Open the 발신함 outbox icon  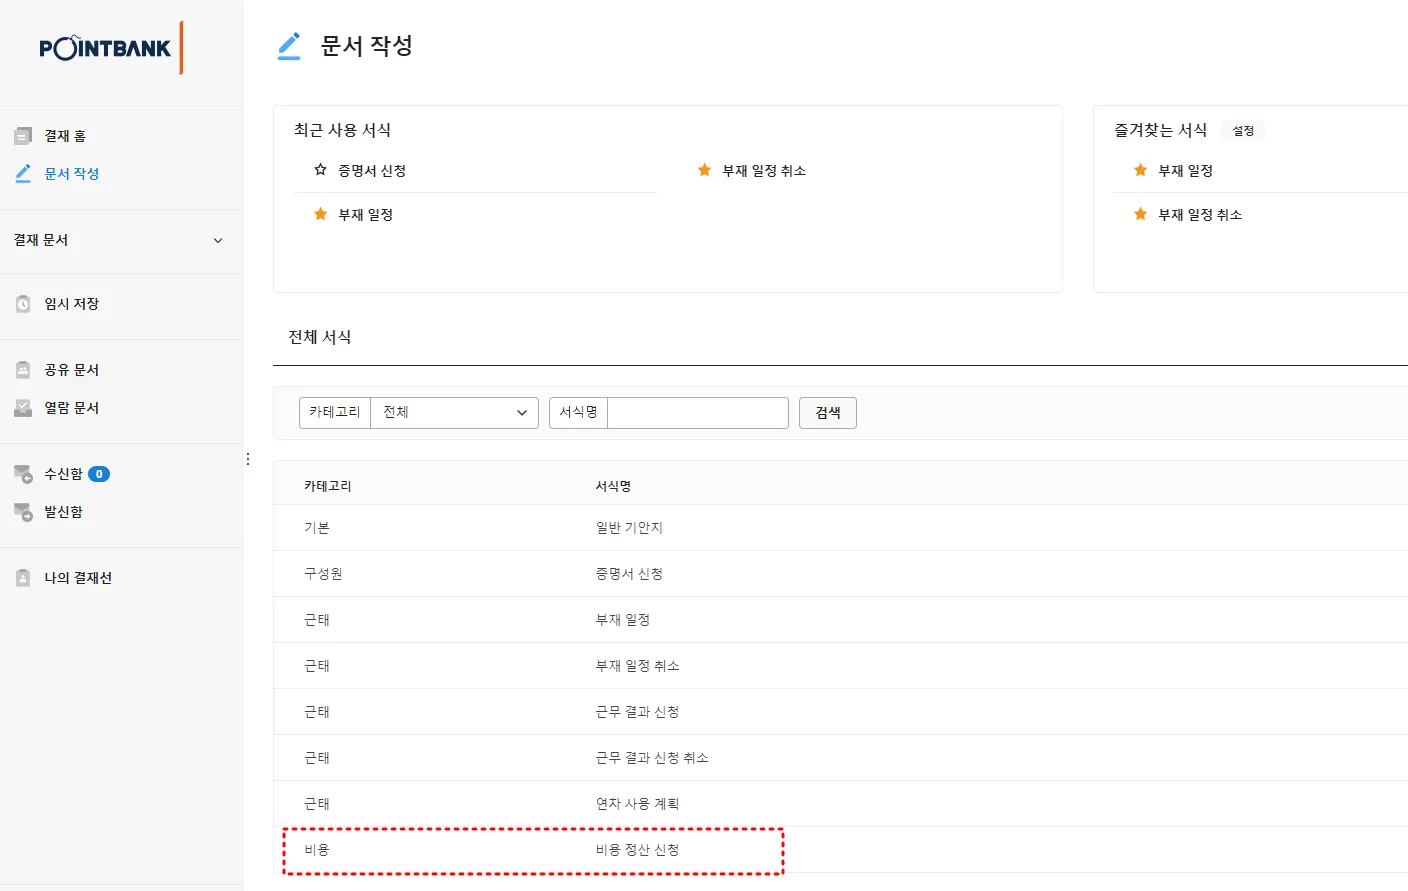(23, 512)
